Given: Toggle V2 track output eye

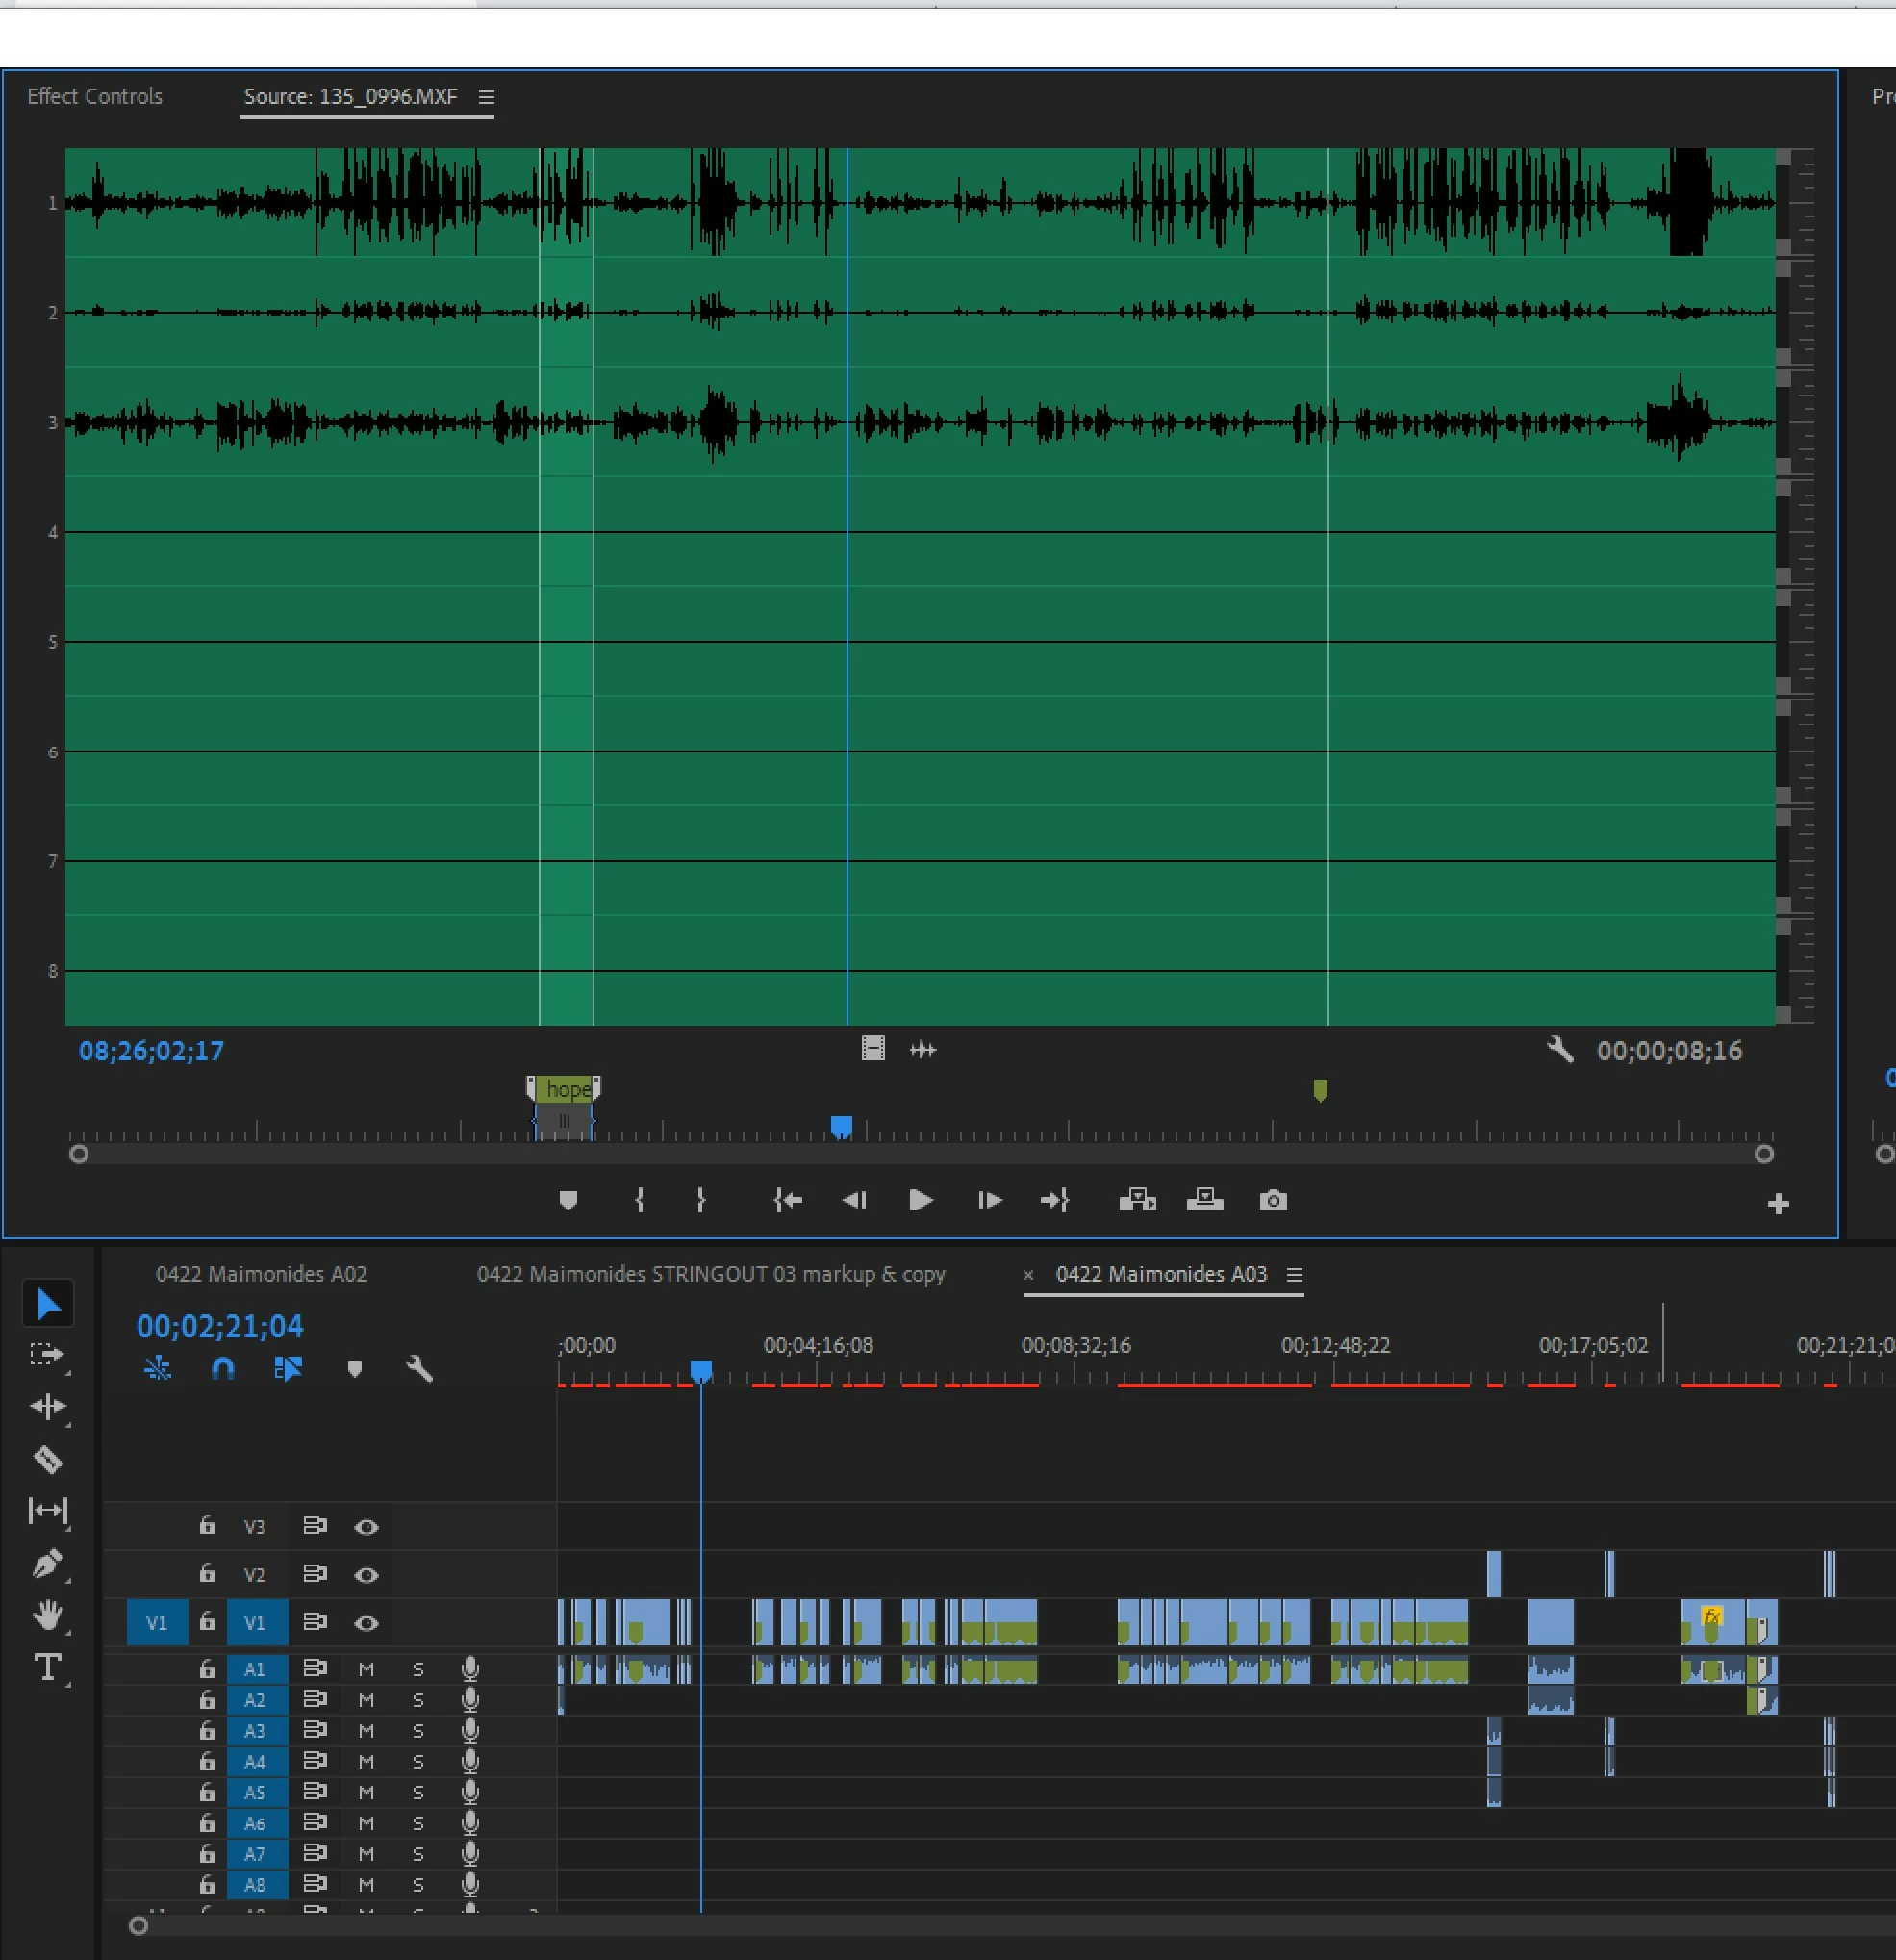Looking at the screenshot, I should [x=366, y=1575].
